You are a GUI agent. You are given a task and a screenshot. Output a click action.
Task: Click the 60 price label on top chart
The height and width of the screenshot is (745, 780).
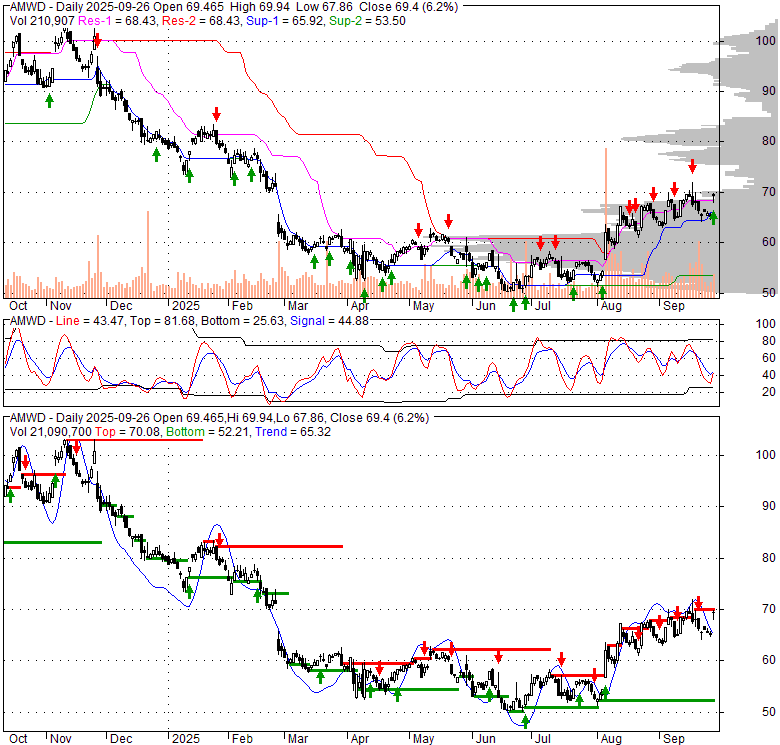coord(769,242)
